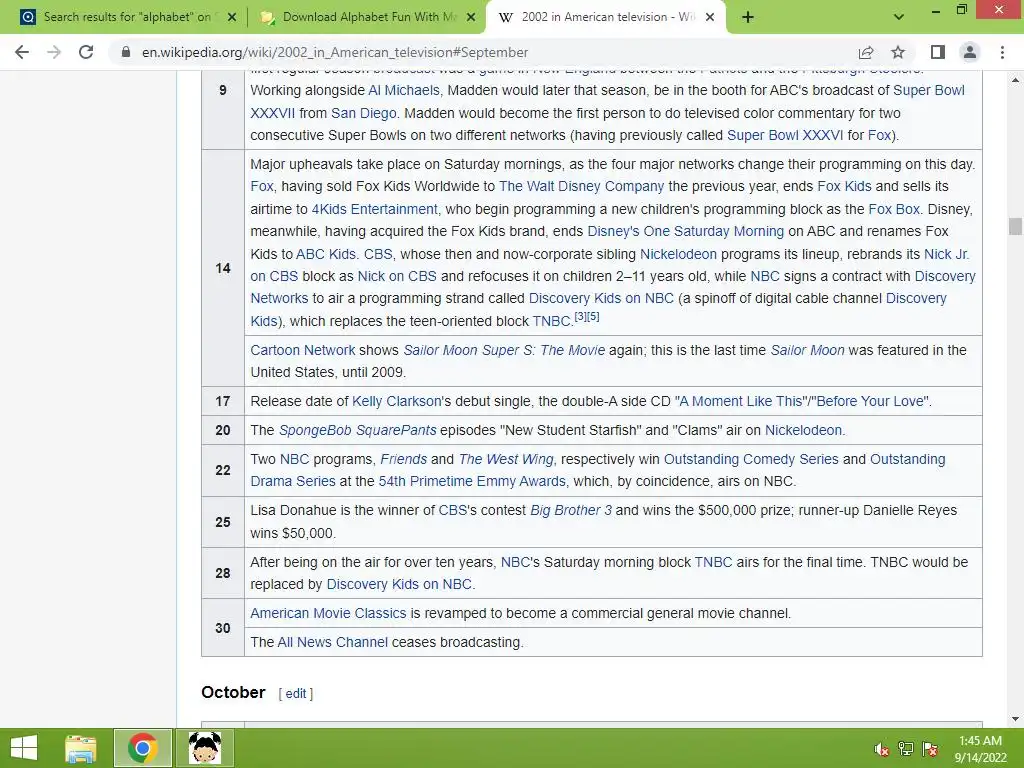This screenshot has width=1024, height=768.
Task: Open the Big Brother 3 link
Action: [571, 510]
